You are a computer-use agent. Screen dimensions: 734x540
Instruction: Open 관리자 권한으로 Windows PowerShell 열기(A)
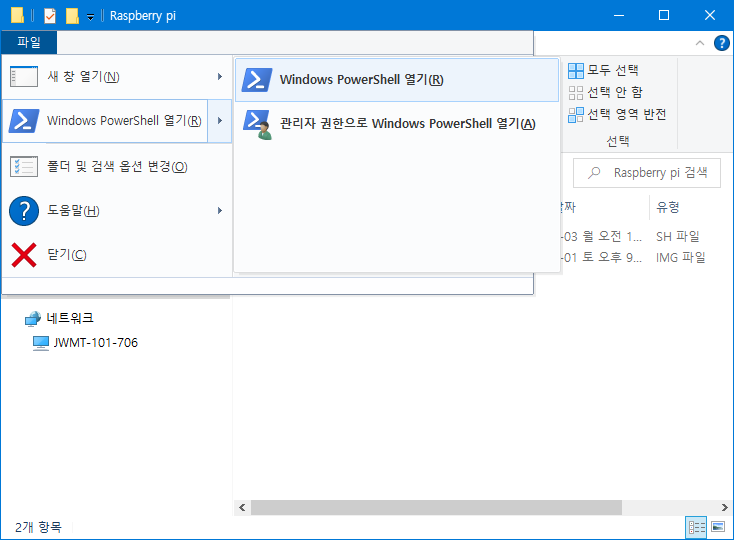tap(397, 124)
